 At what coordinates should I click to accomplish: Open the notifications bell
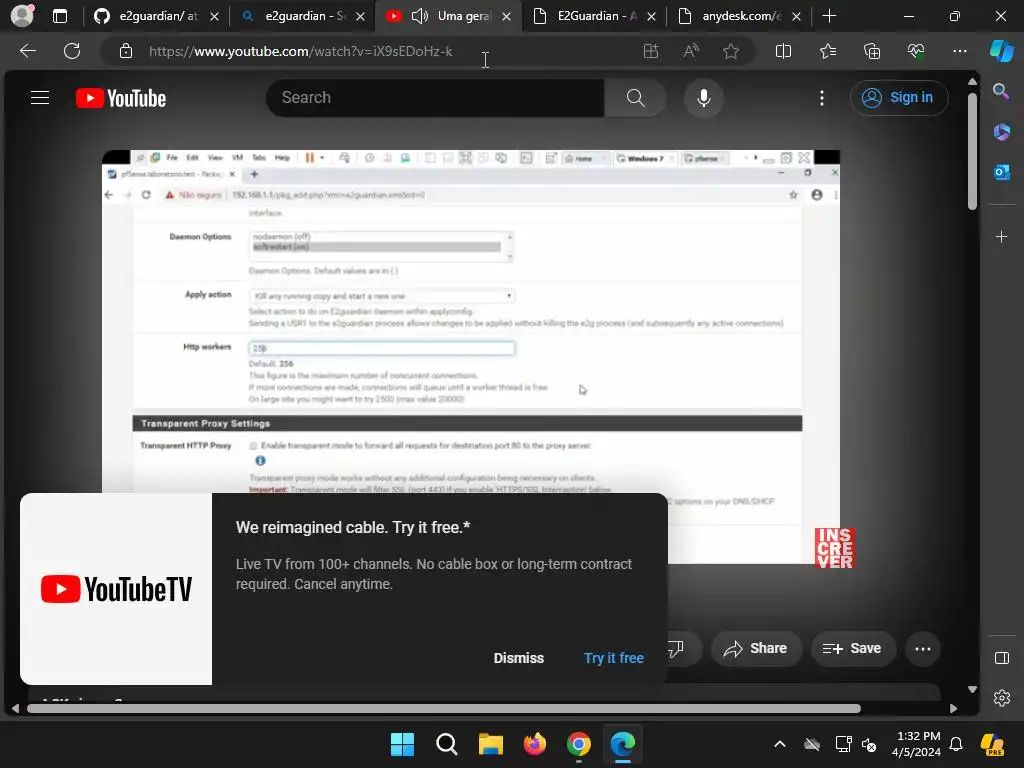(x=956, y=744)
